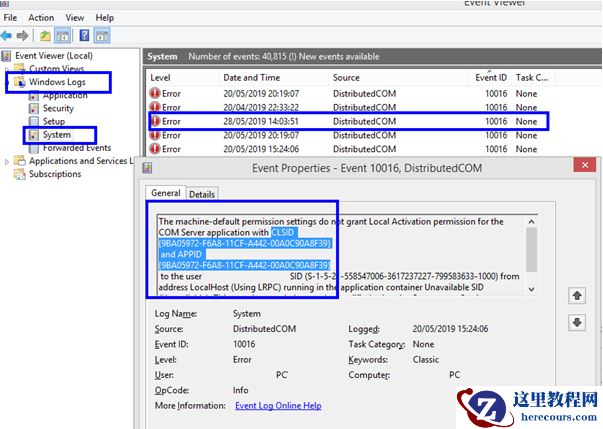Sort events by Date and Time column
The width and height of the screenshot is (603, 429).
(x=273, y=78)
